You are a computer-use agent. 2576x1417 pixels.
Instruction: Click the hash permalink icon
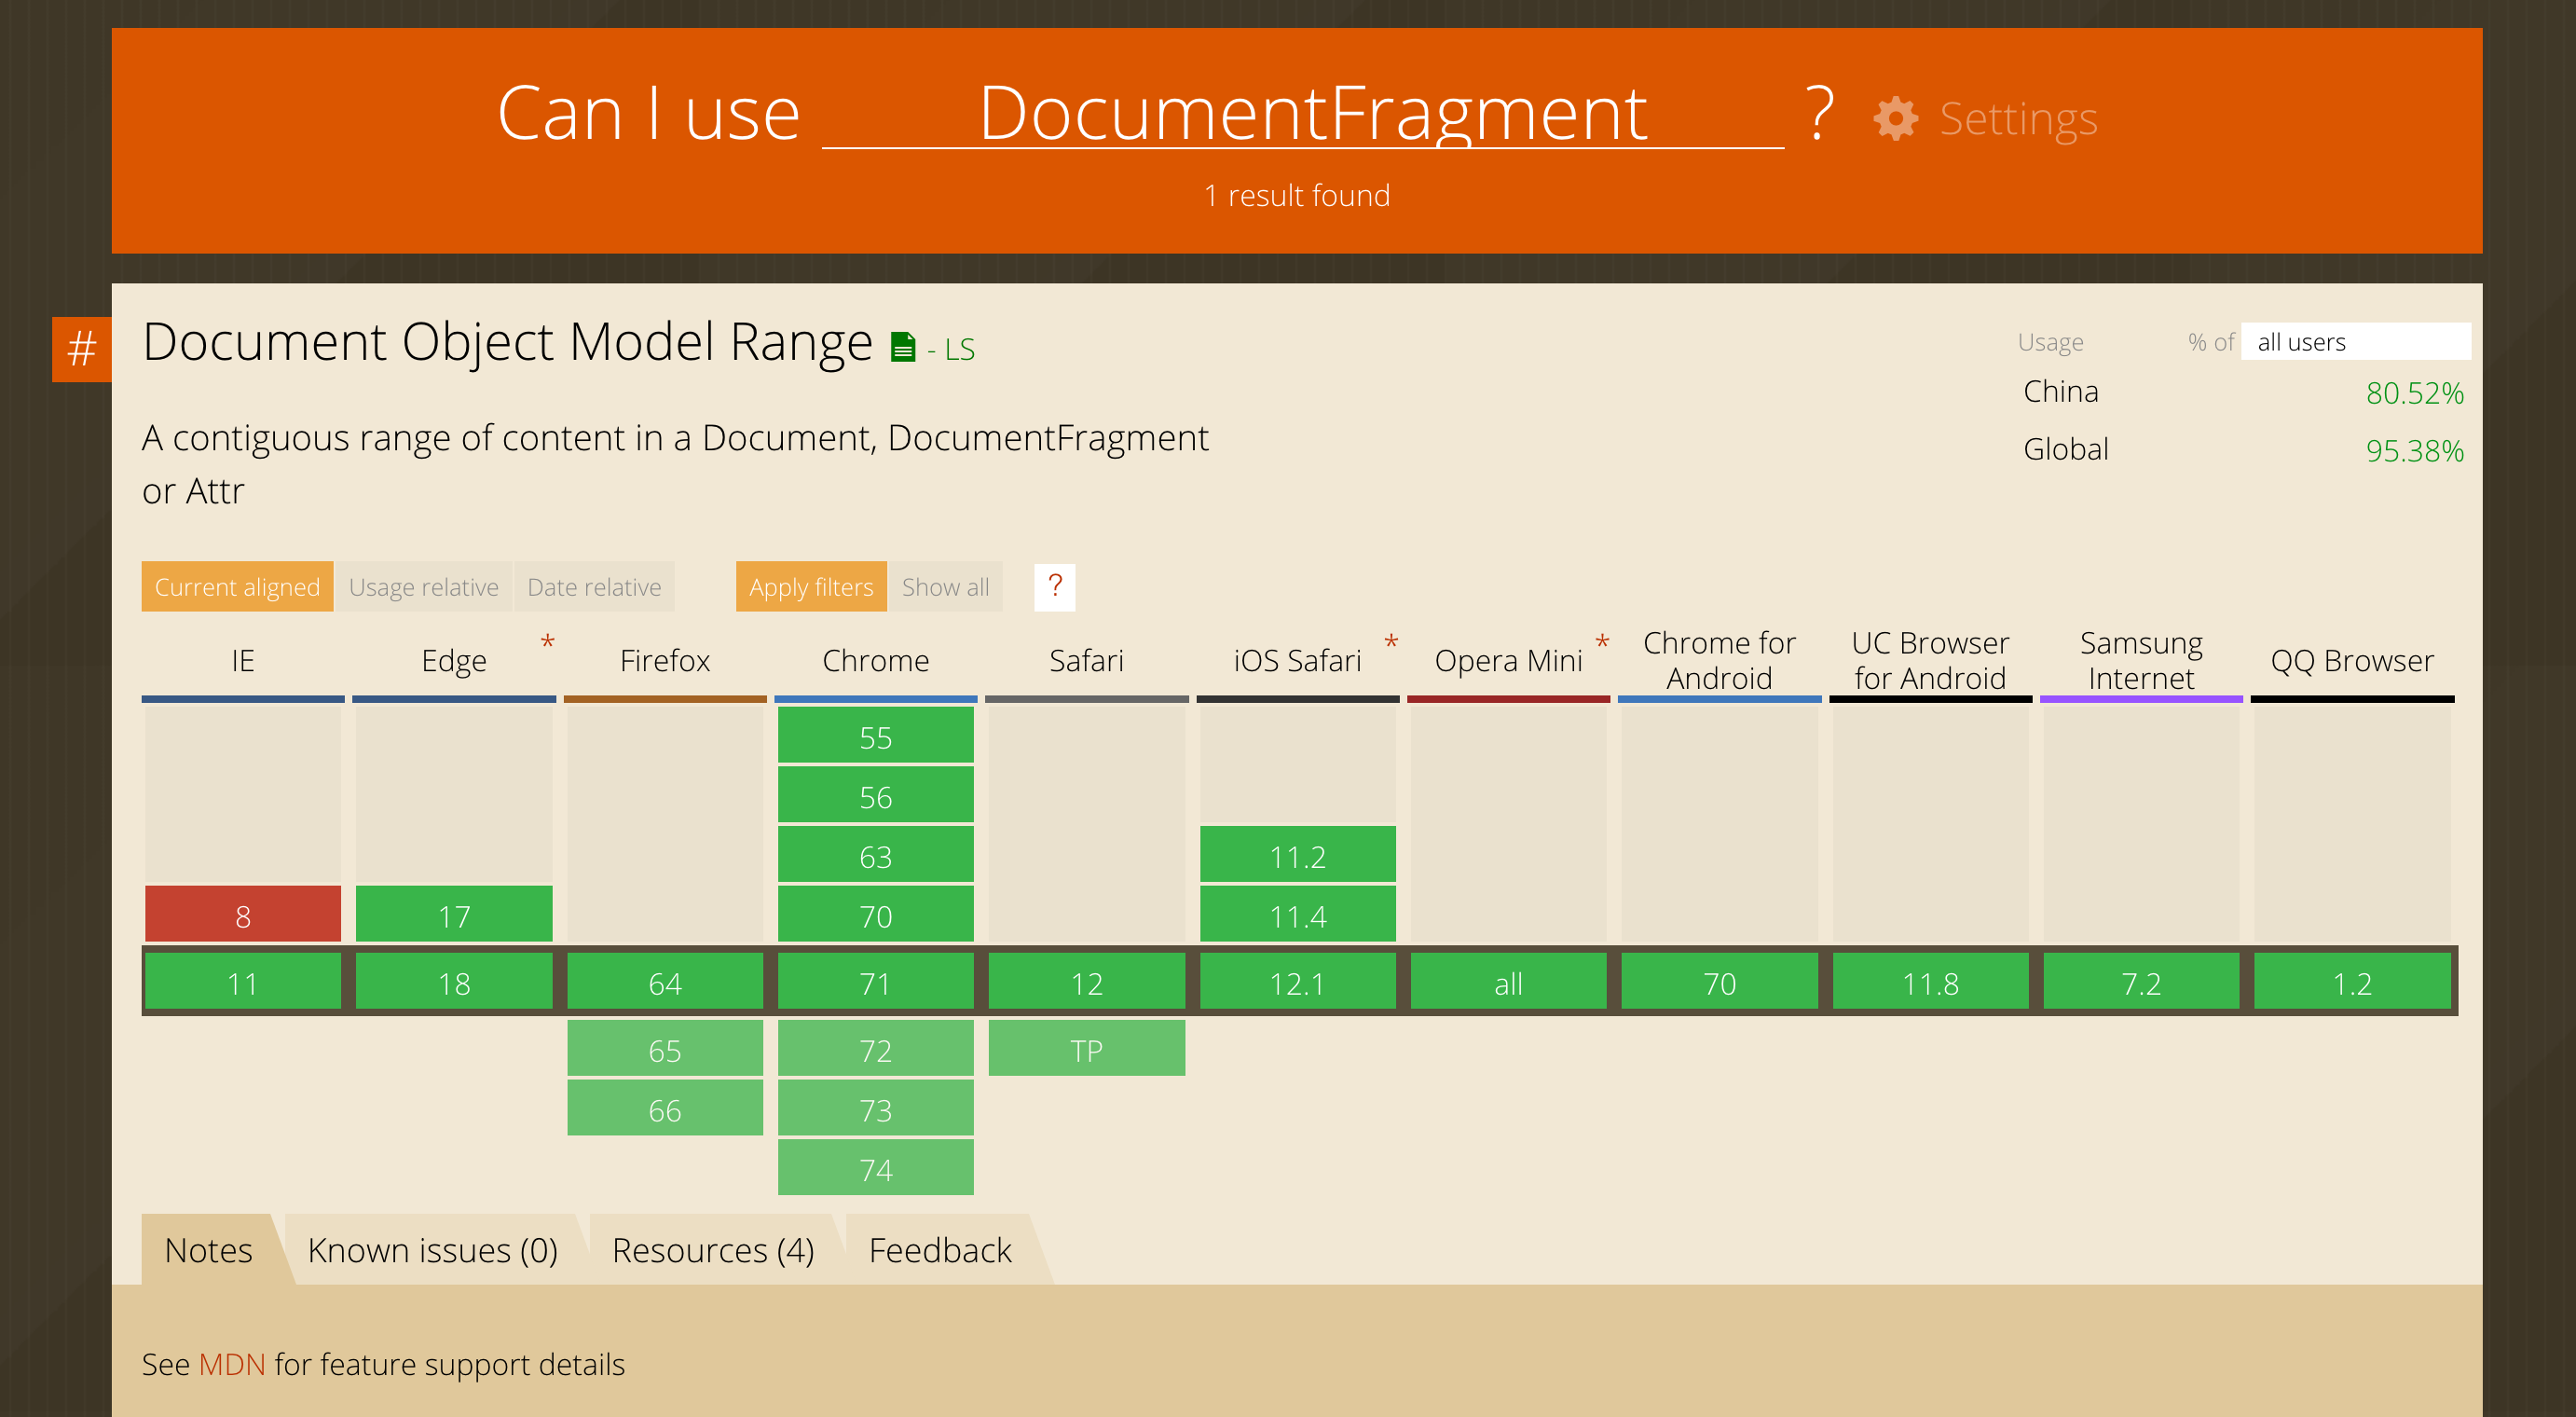[x=82, y=349]
